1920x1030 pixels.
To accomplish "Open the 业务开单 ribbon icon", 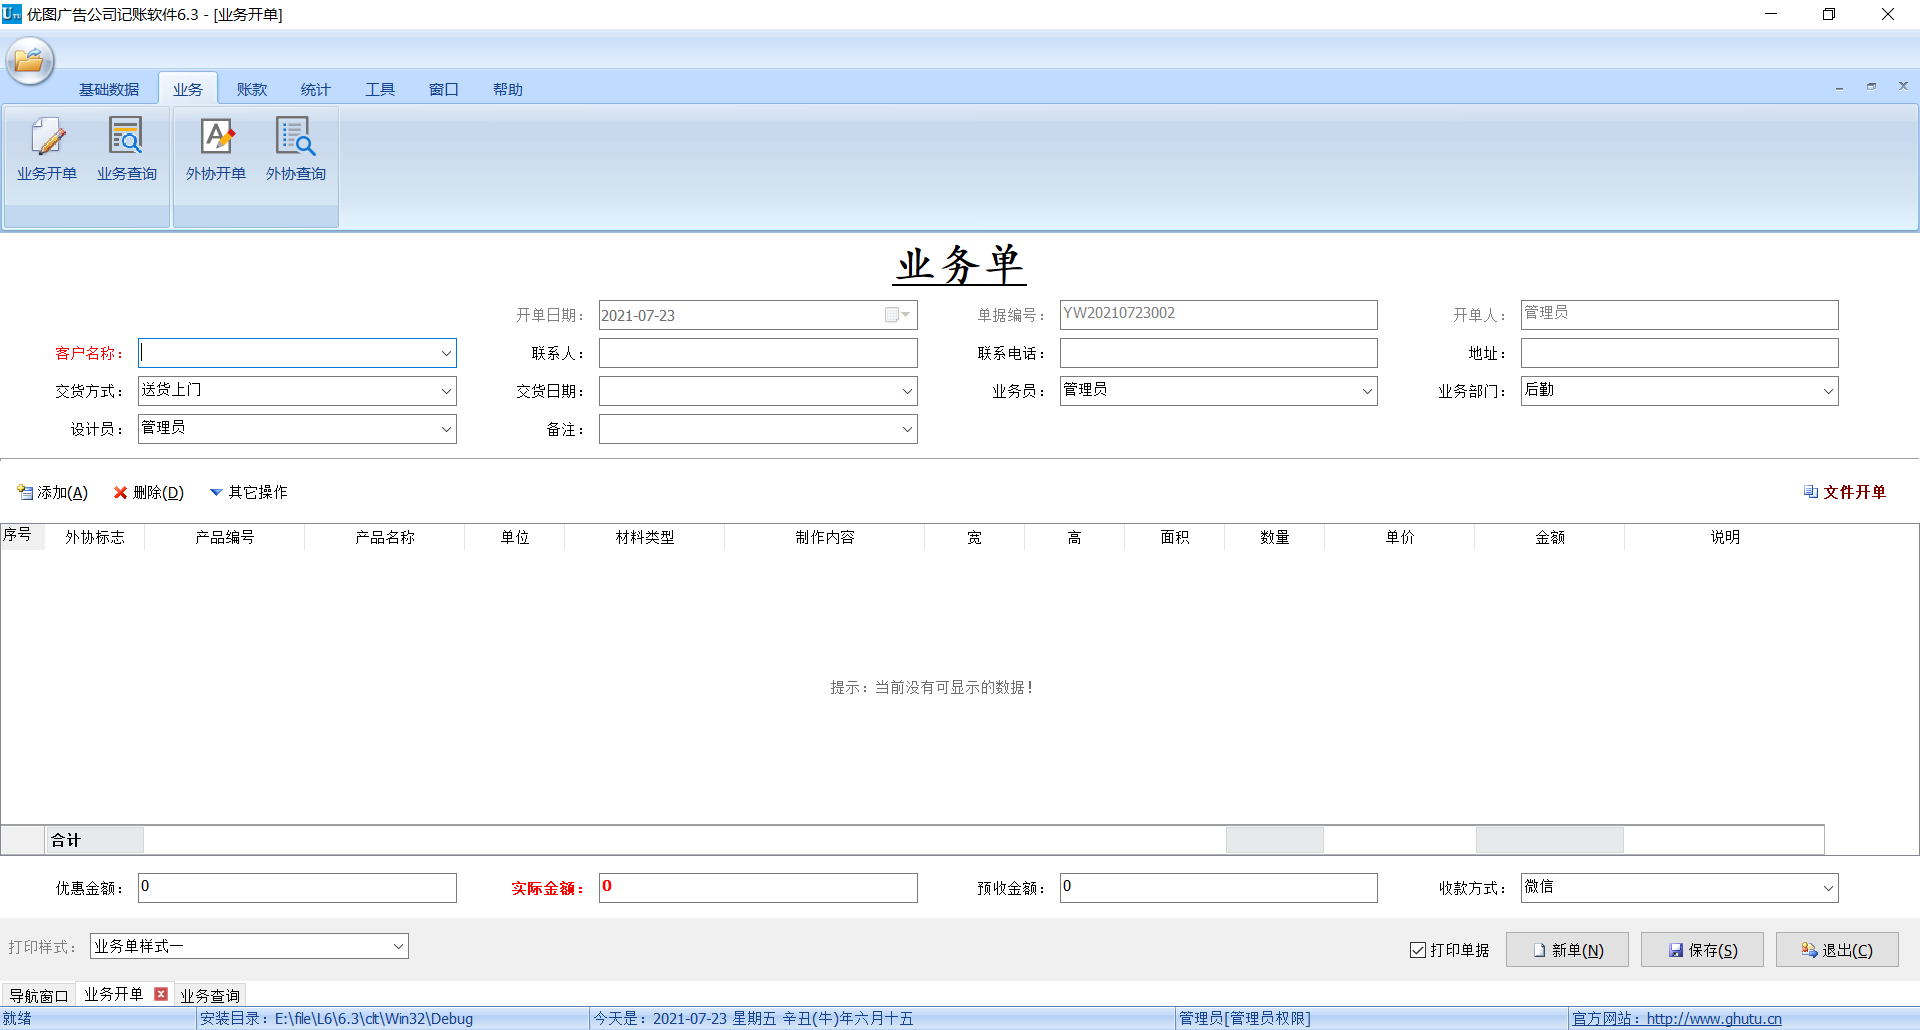I will 46,148.
